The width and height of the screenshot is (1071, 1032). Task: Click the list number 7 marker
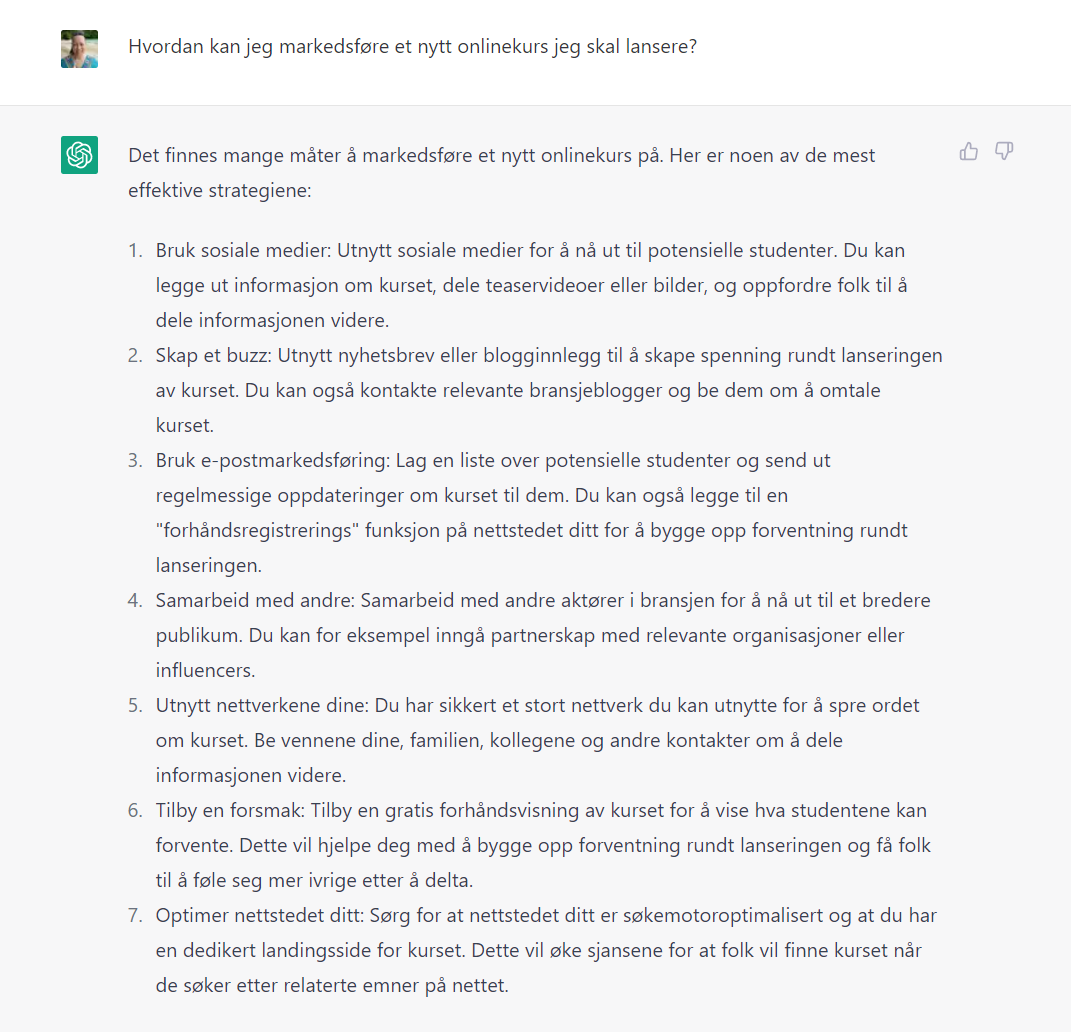tap(135, 915)
